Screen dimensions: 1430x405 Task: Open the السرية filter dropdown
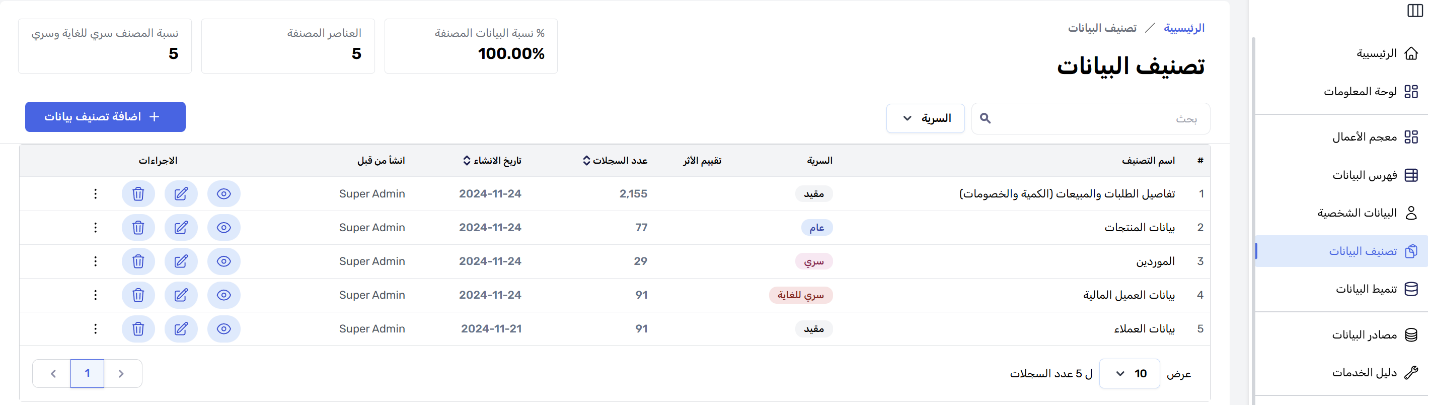click(x=925, y=118)
